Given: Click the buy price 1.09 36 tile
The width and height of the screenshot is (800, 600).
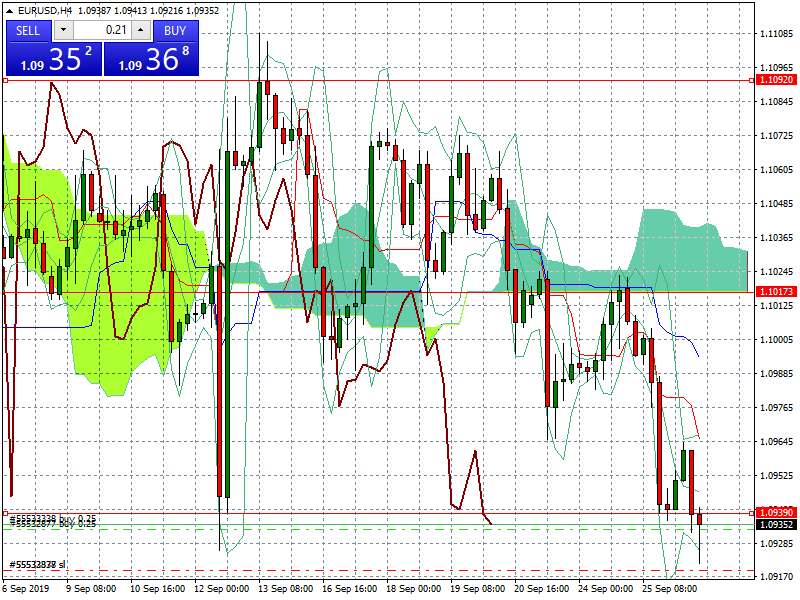Looking at the screenshot, I should coord(152,59).
